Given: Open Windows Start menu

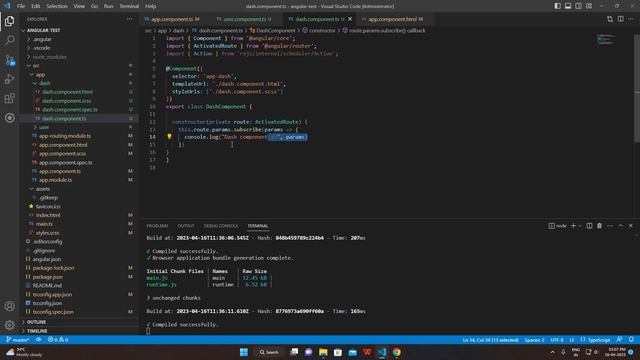Looking at the screenshot, I should point(244,352).
